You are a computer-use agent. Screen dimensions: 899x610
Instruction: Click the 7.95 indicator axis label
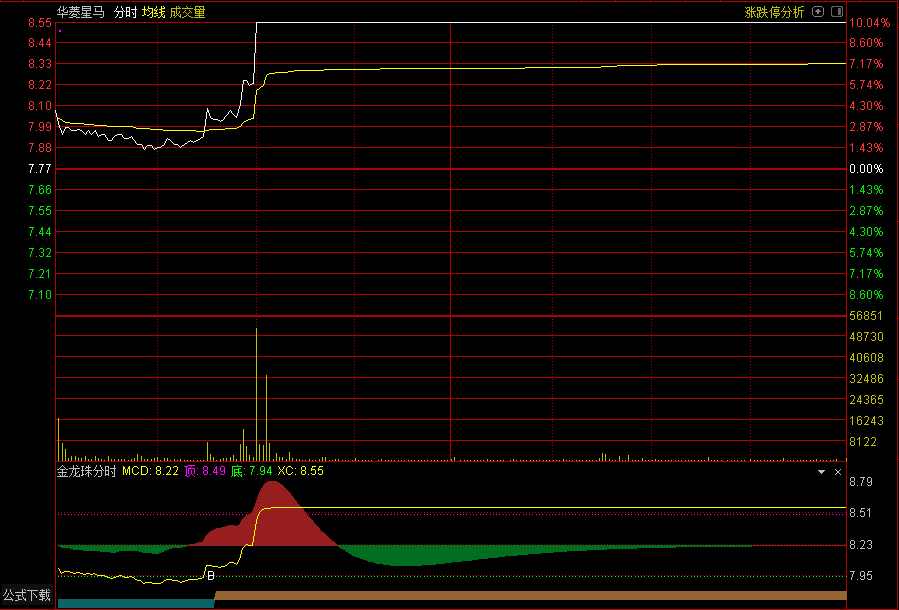click(861, 576)
